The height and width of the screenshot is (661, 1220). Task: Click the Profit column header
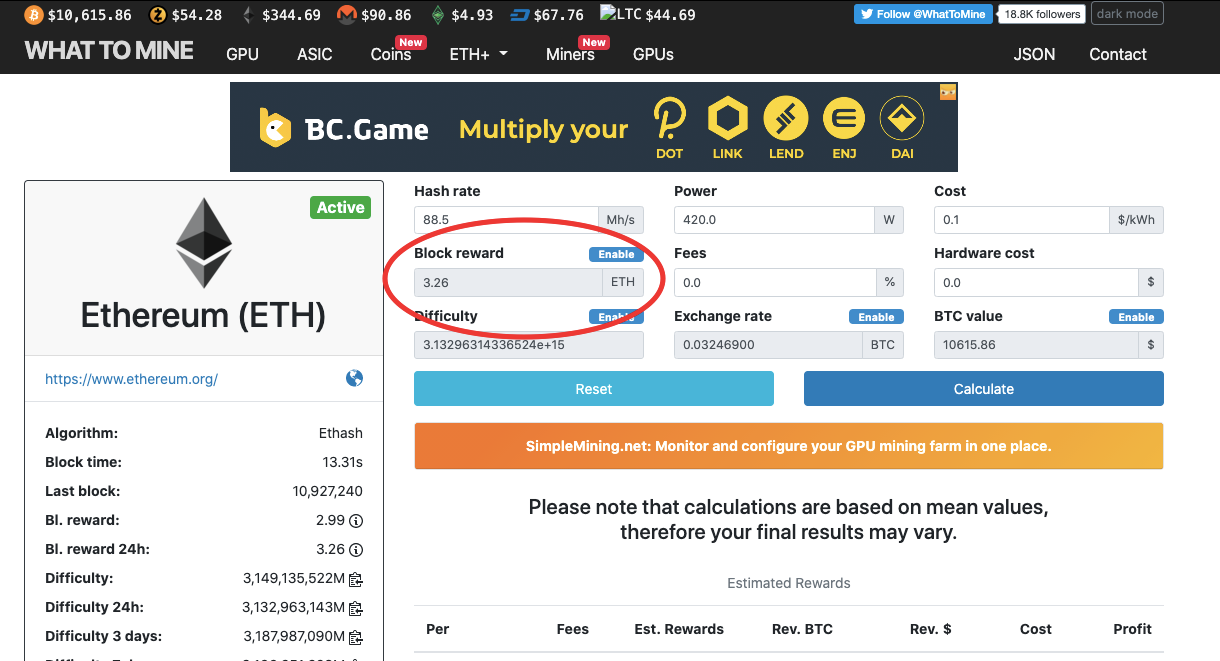point(1133,629)
